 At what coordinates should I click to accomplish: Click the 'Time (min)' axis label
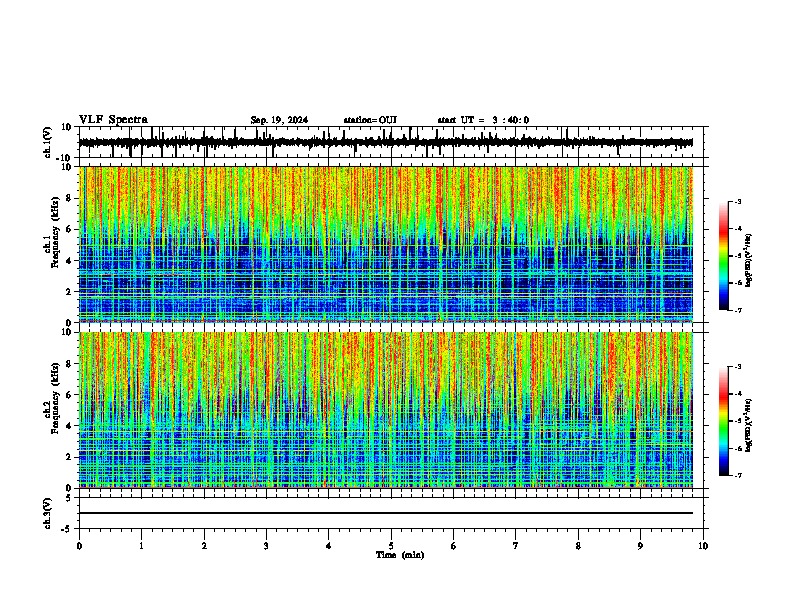[400, 555]
